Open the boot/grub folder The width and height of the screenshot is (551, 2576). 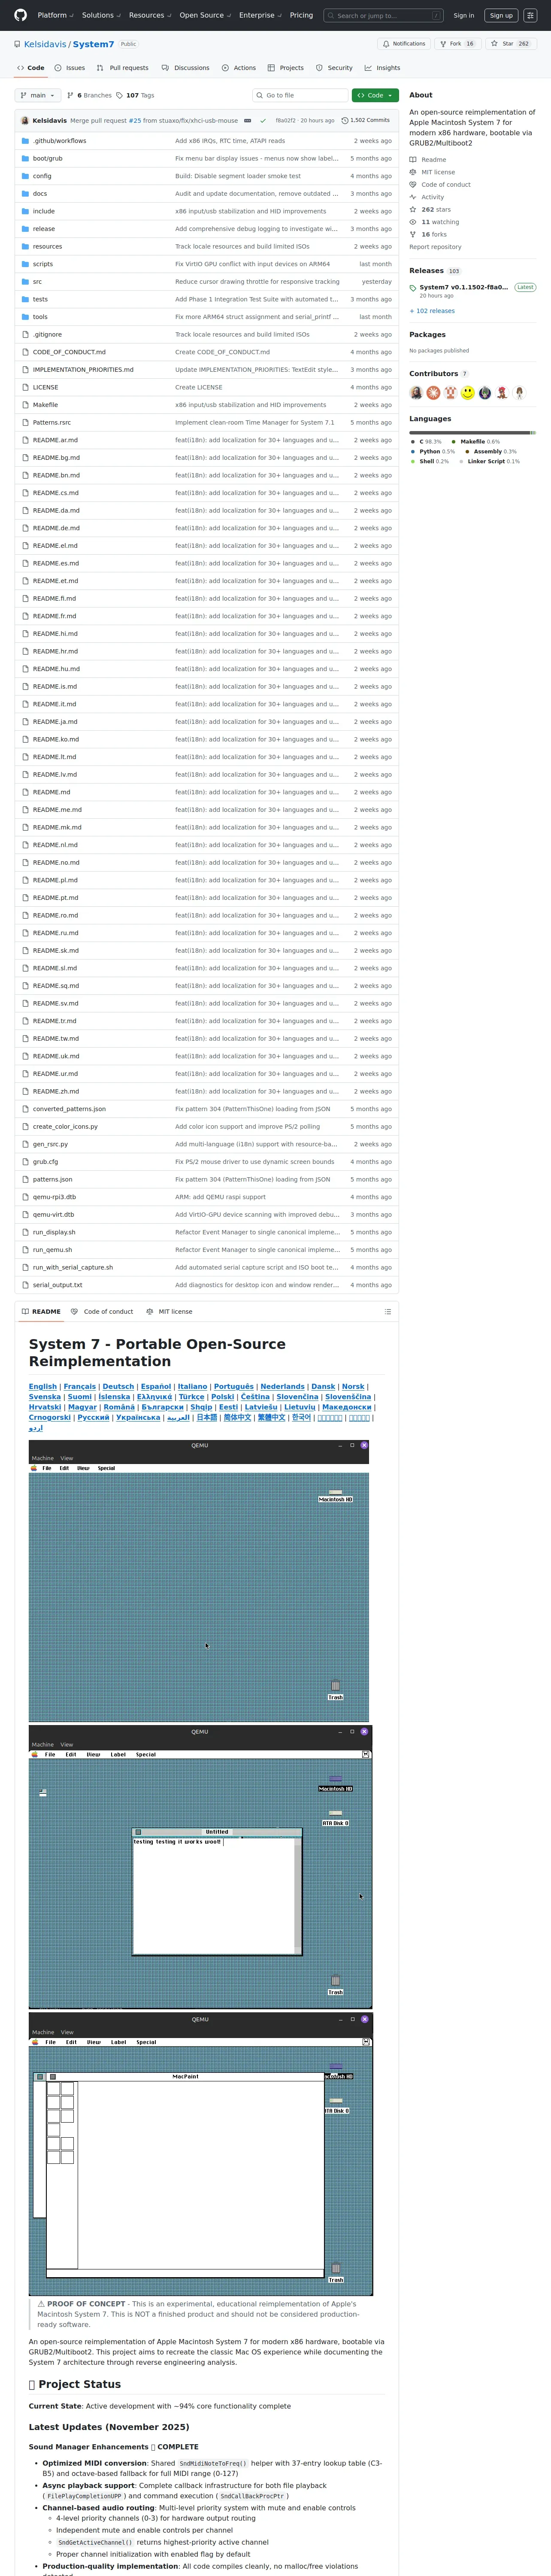47,159
